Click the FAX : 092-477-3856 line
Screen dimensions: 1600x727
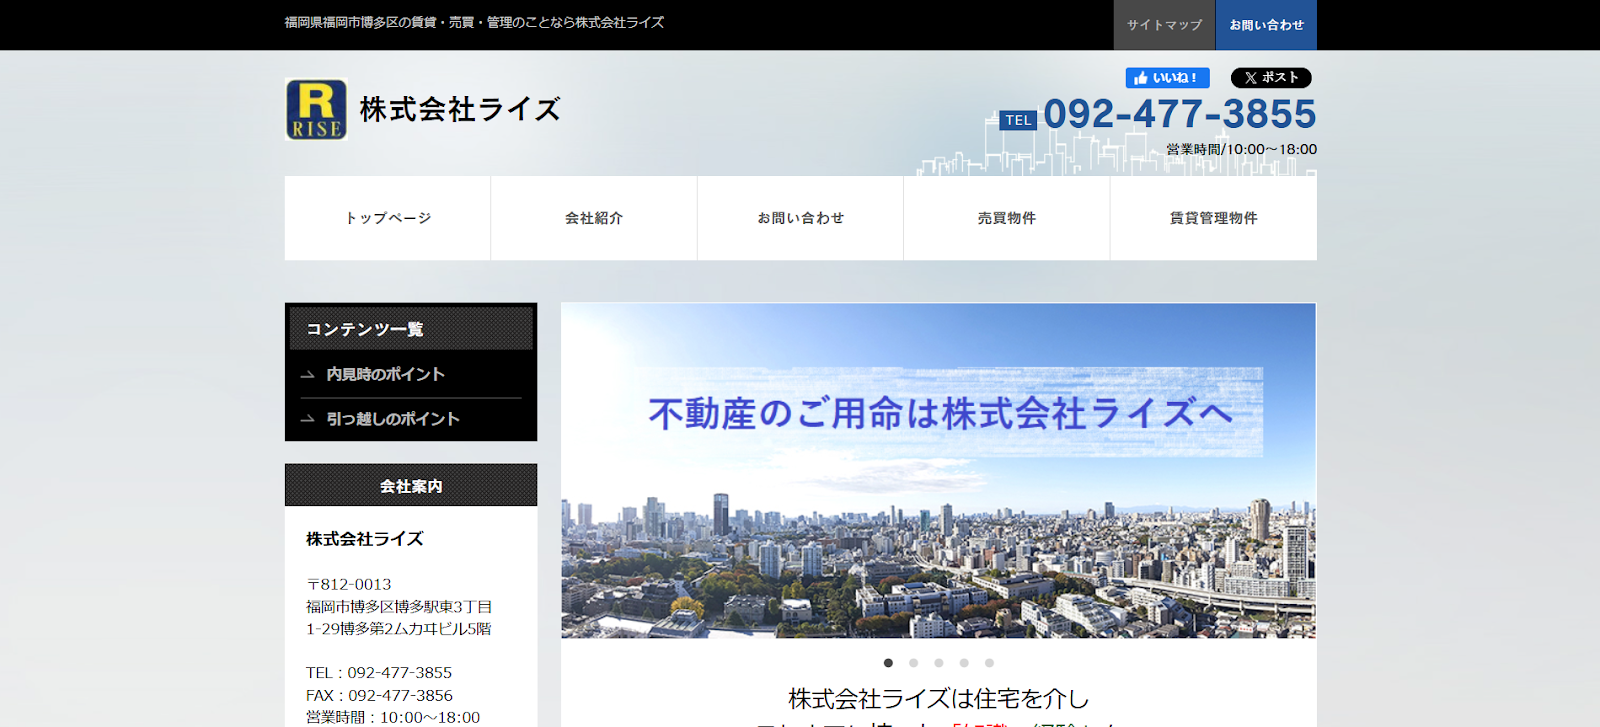(379, 695)
